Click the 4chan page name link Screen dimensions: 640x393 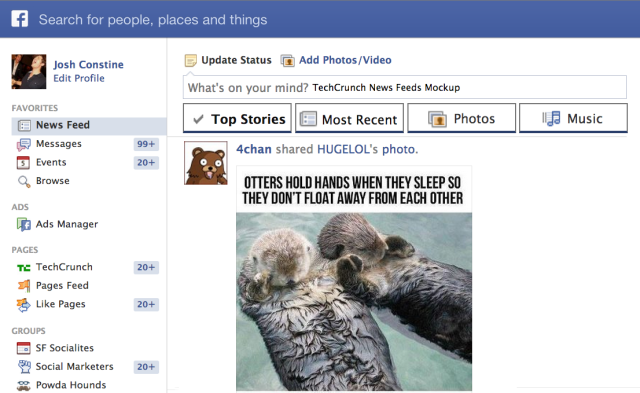pyautogui.click(x=253, y=149)
